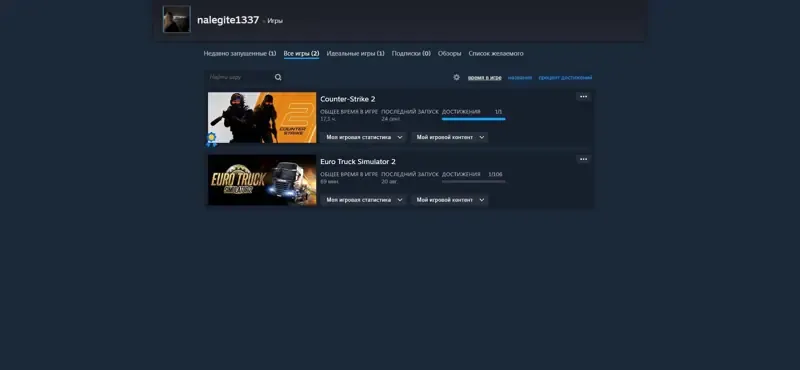Sort games by время в игре
800x370 pixels.
485,78
